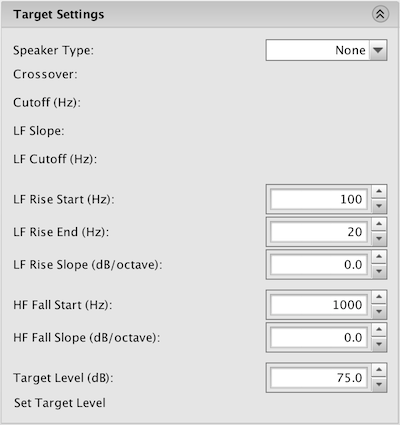The width and height of the screenshot is (400, 425).
Task: Click the LF Rise Slope input field
Action: pos(319,265)
